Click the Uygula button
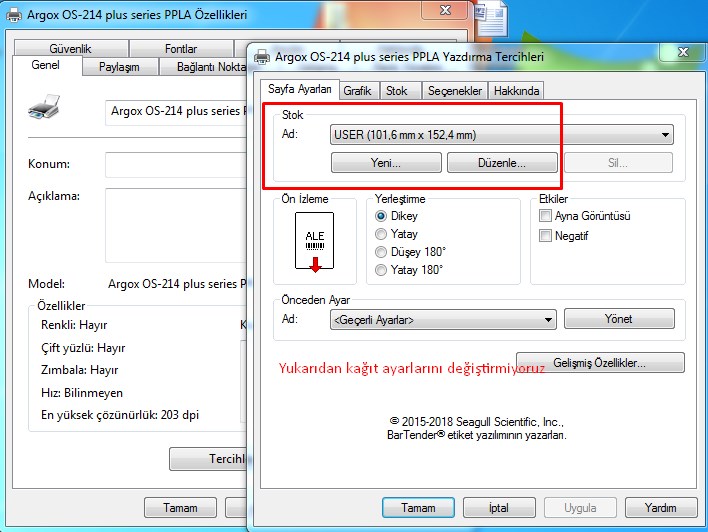Image resolution: width=708 pixels, height=532 pixels. [580, 508]
